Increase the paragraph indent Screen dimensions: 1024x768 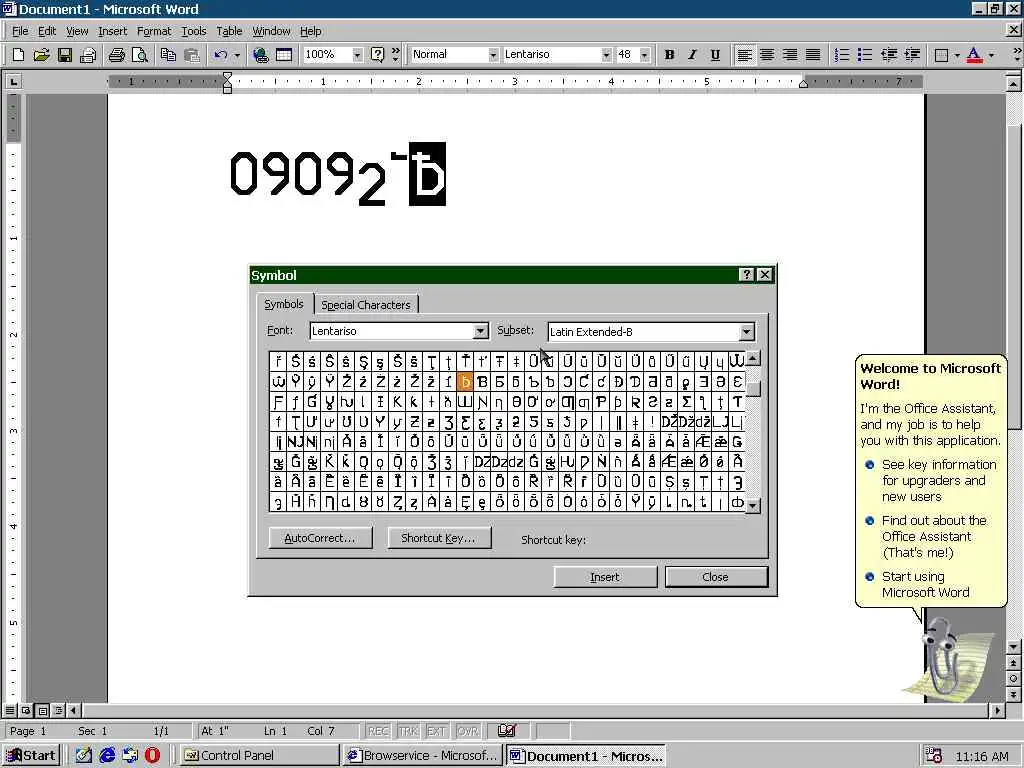(912, 55)
